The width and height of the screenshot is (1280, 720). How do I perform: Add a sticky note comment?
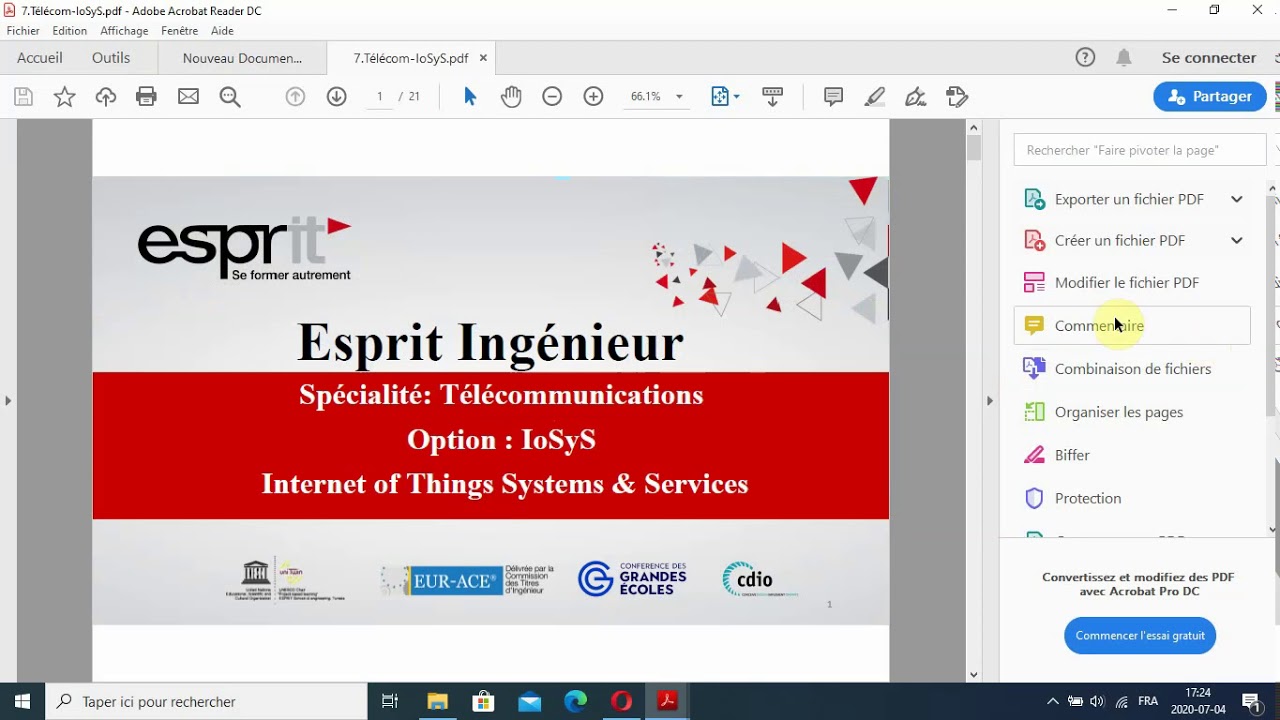coord(833,97)
